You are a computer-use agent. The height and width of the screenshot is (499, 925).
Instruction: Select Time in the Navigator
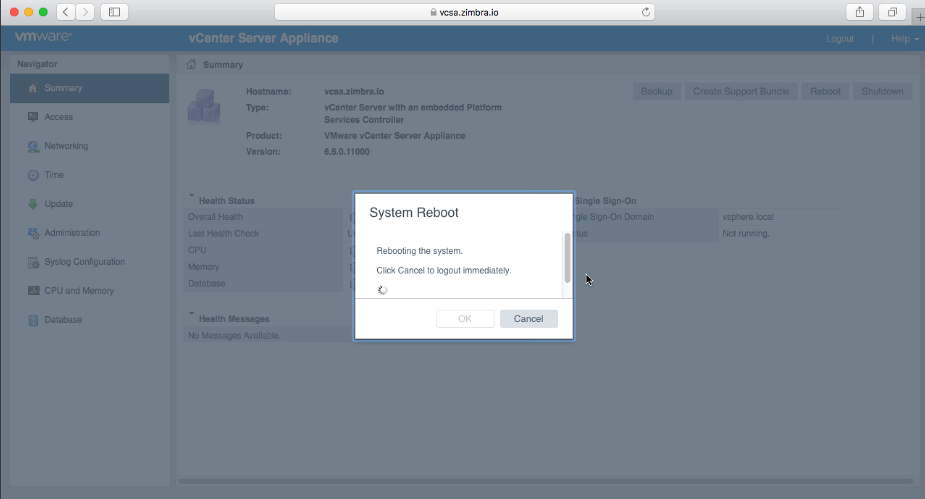click(x=90, y=175)
